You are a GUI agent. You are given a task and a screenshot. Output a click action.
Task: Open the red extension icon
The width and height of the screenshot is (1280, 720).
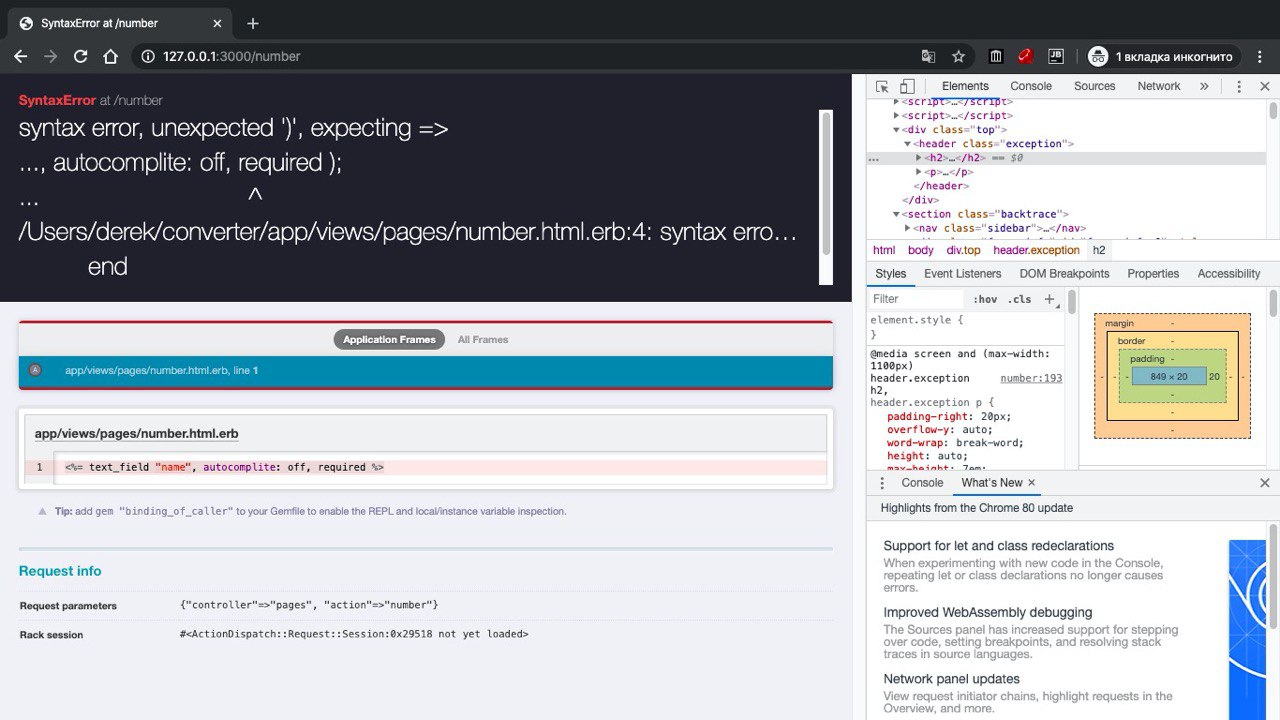1025,57
